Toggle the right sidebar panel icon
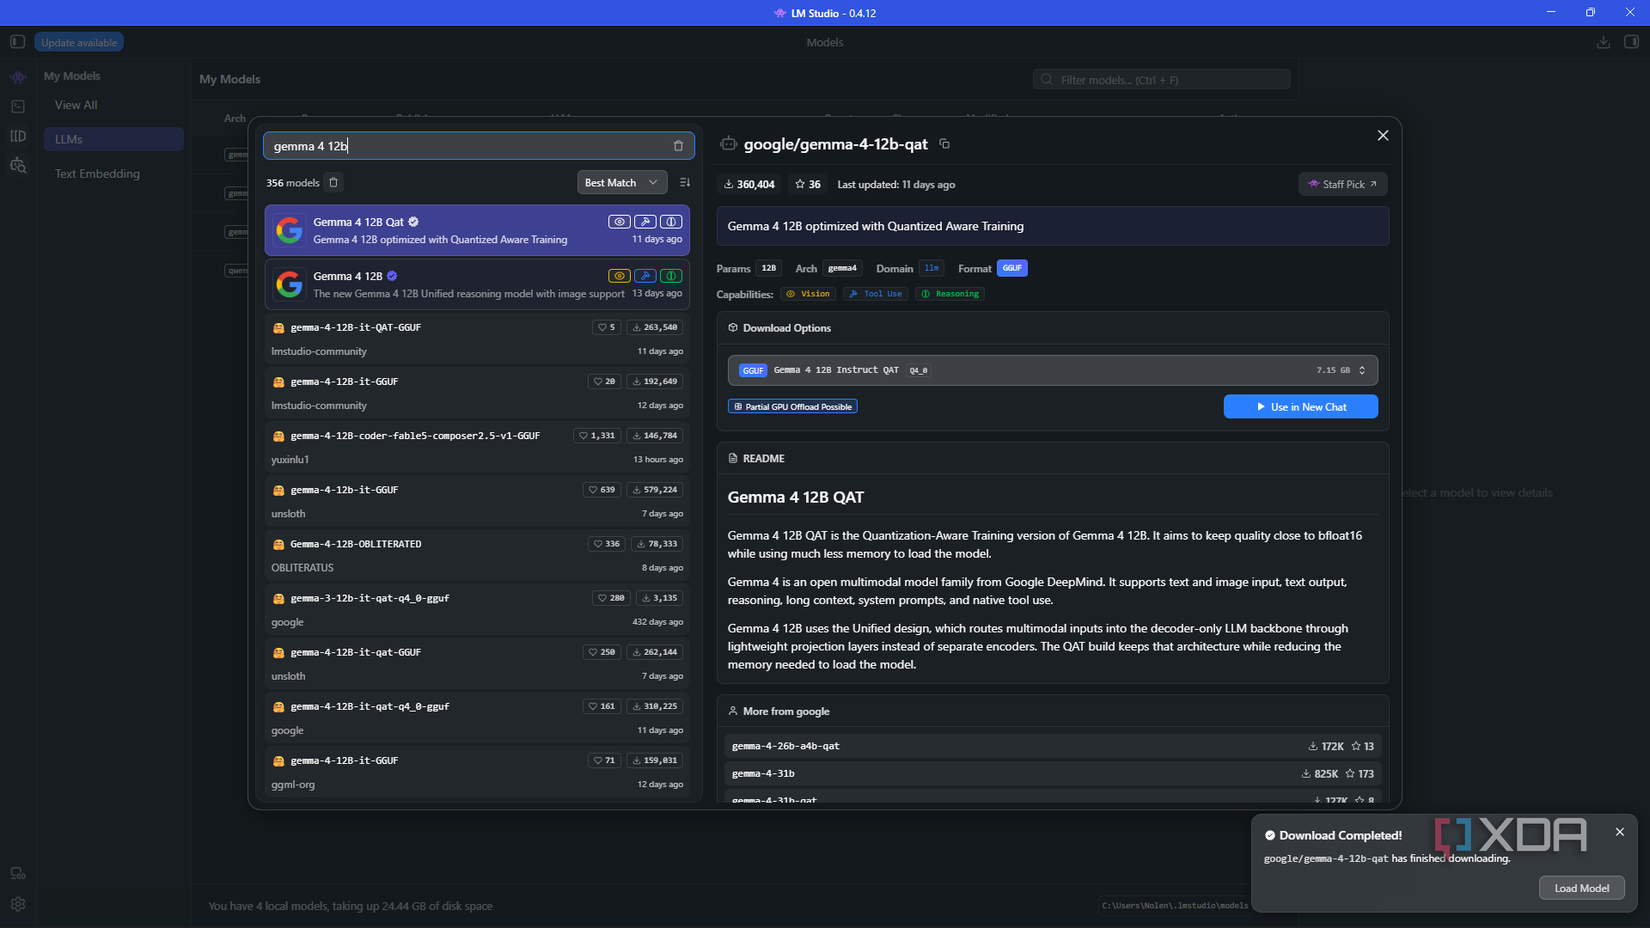The height and width of the screenshot is (928, 1650). pyautogui.click(x=1631, y=42)
